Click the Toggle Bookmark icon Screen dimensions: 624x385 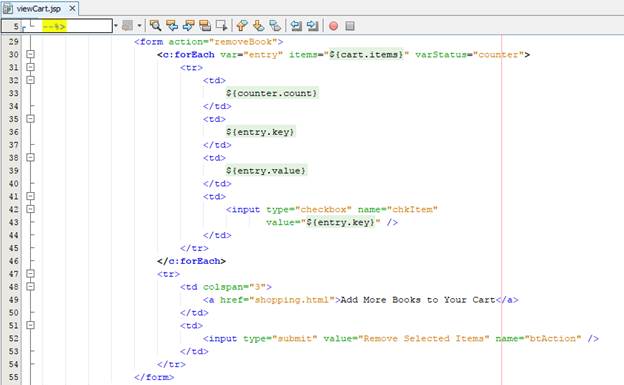click(x=275, y=26)
